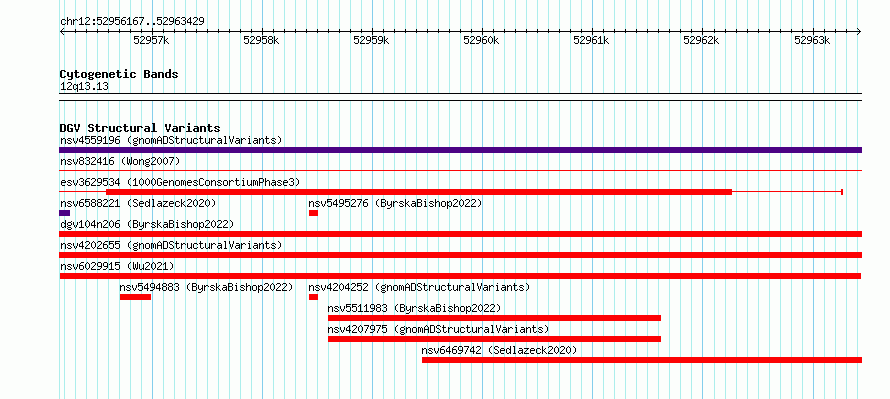The height and width of the screenshot is (399, 890).
Task: Click the nsv4559196 gnomADStructuralVariants label
Action: 171,140
